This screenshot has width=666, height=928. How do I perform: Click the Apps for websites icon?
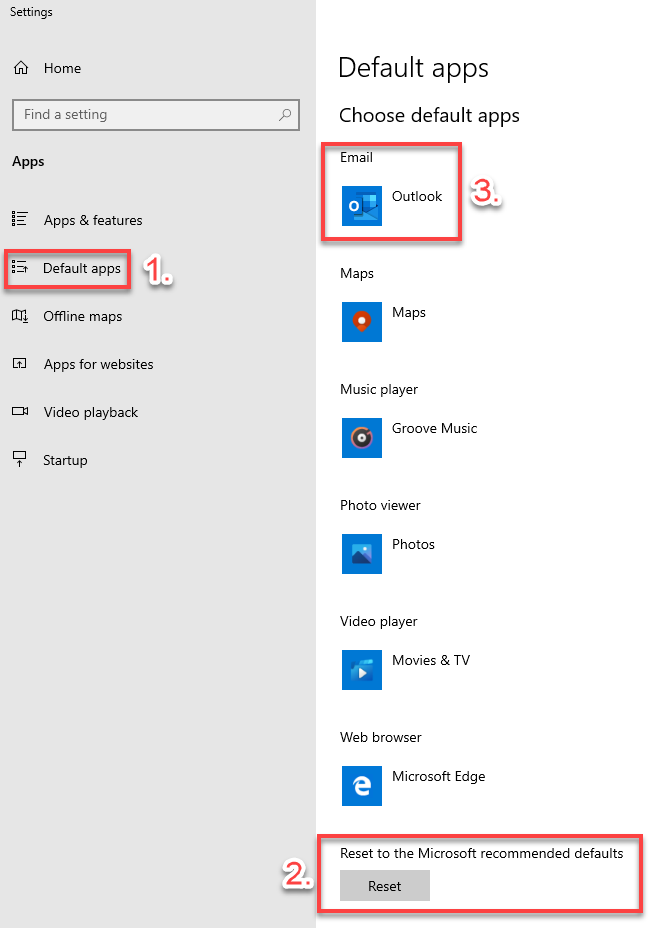20,363
